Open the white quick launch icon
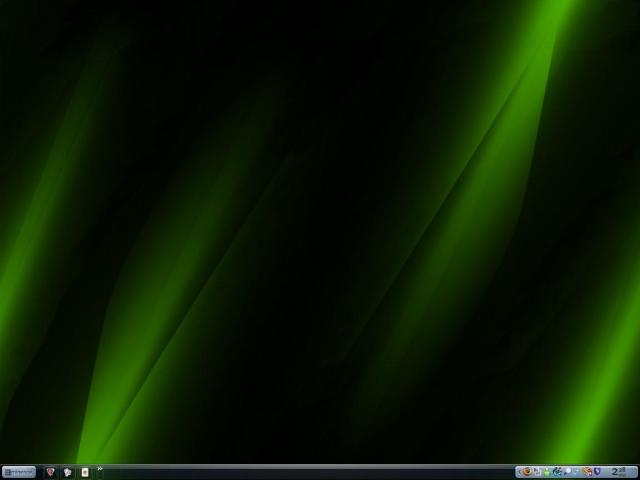This screenshot has width=640, height=480. (68, 472)
